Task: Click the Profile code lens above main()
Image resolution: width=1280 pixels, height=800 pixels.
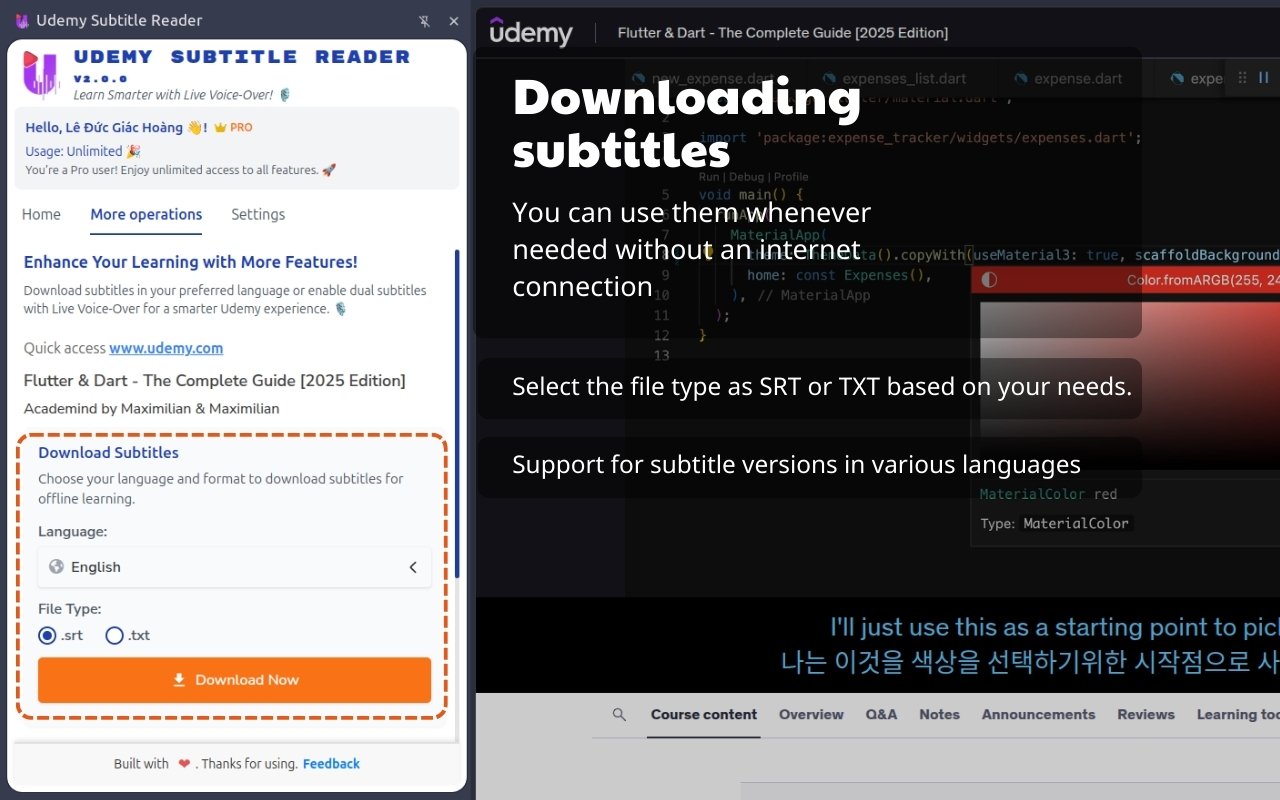Action: click(x=791, y=177)
